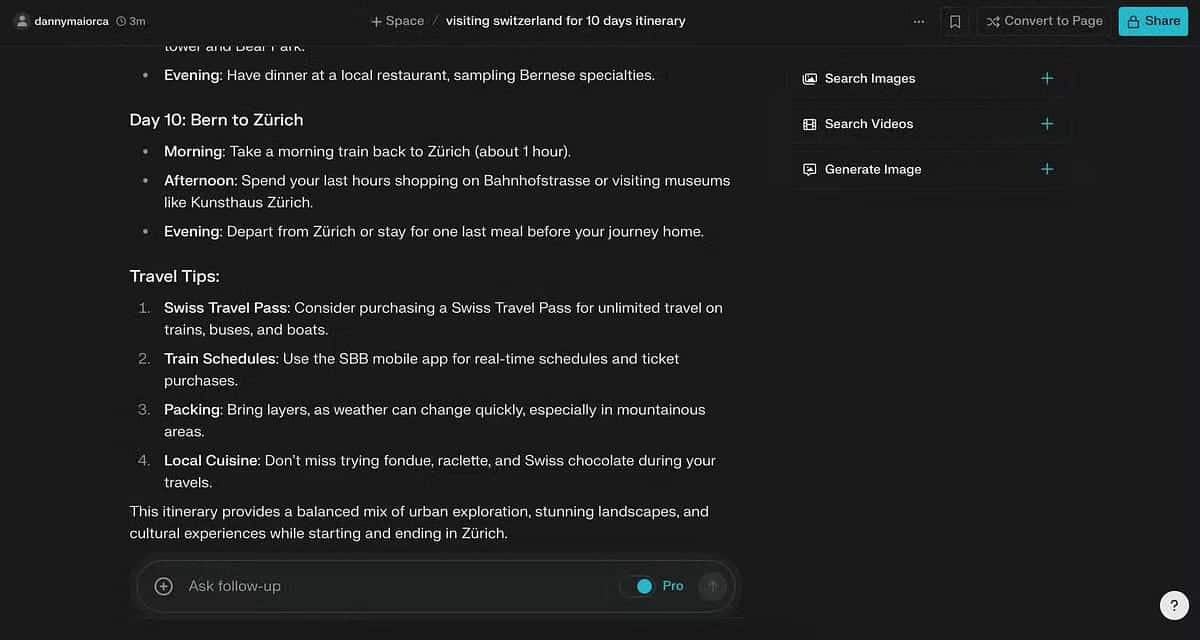The width and height of the screenshot is (1200, 640).
Task: Click the user avatar icon
Action: (21, 21)
